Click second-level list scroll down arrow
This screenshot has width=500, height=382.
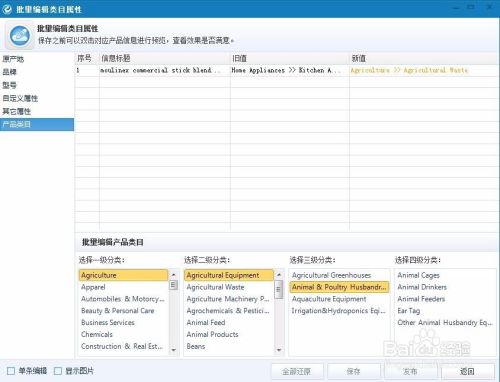click(279, 350)
